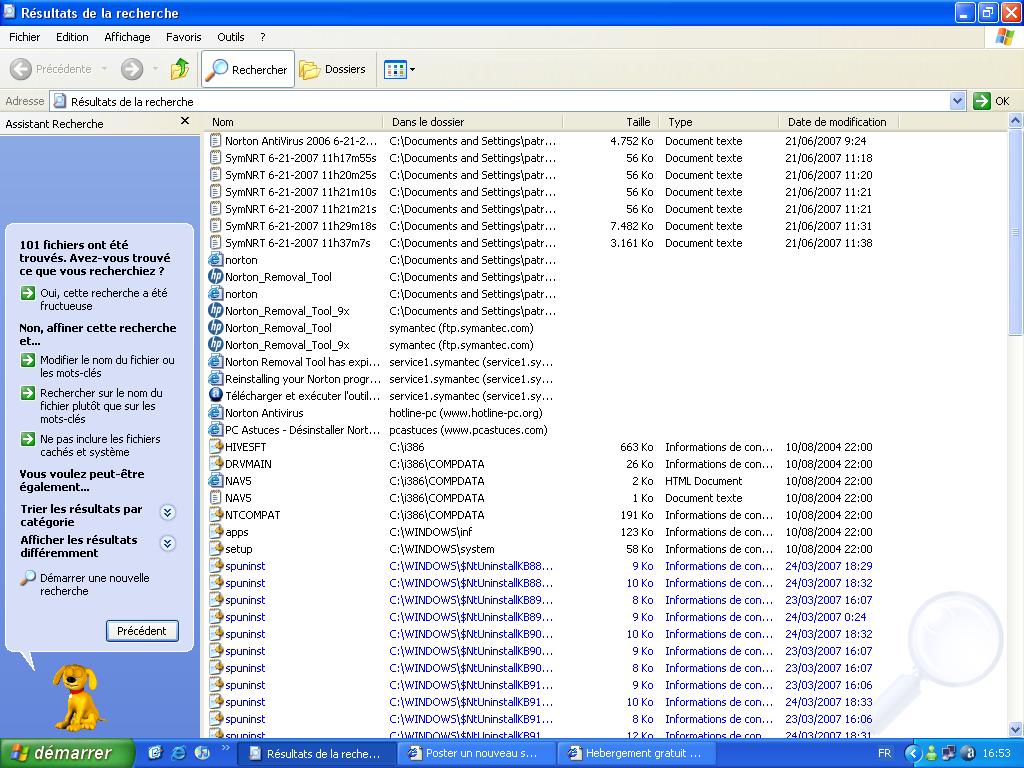The width and height of the screenshot is (1024, 768).
Task: Sort by 'Date de modification' column header
Action: tap(839, 122)
